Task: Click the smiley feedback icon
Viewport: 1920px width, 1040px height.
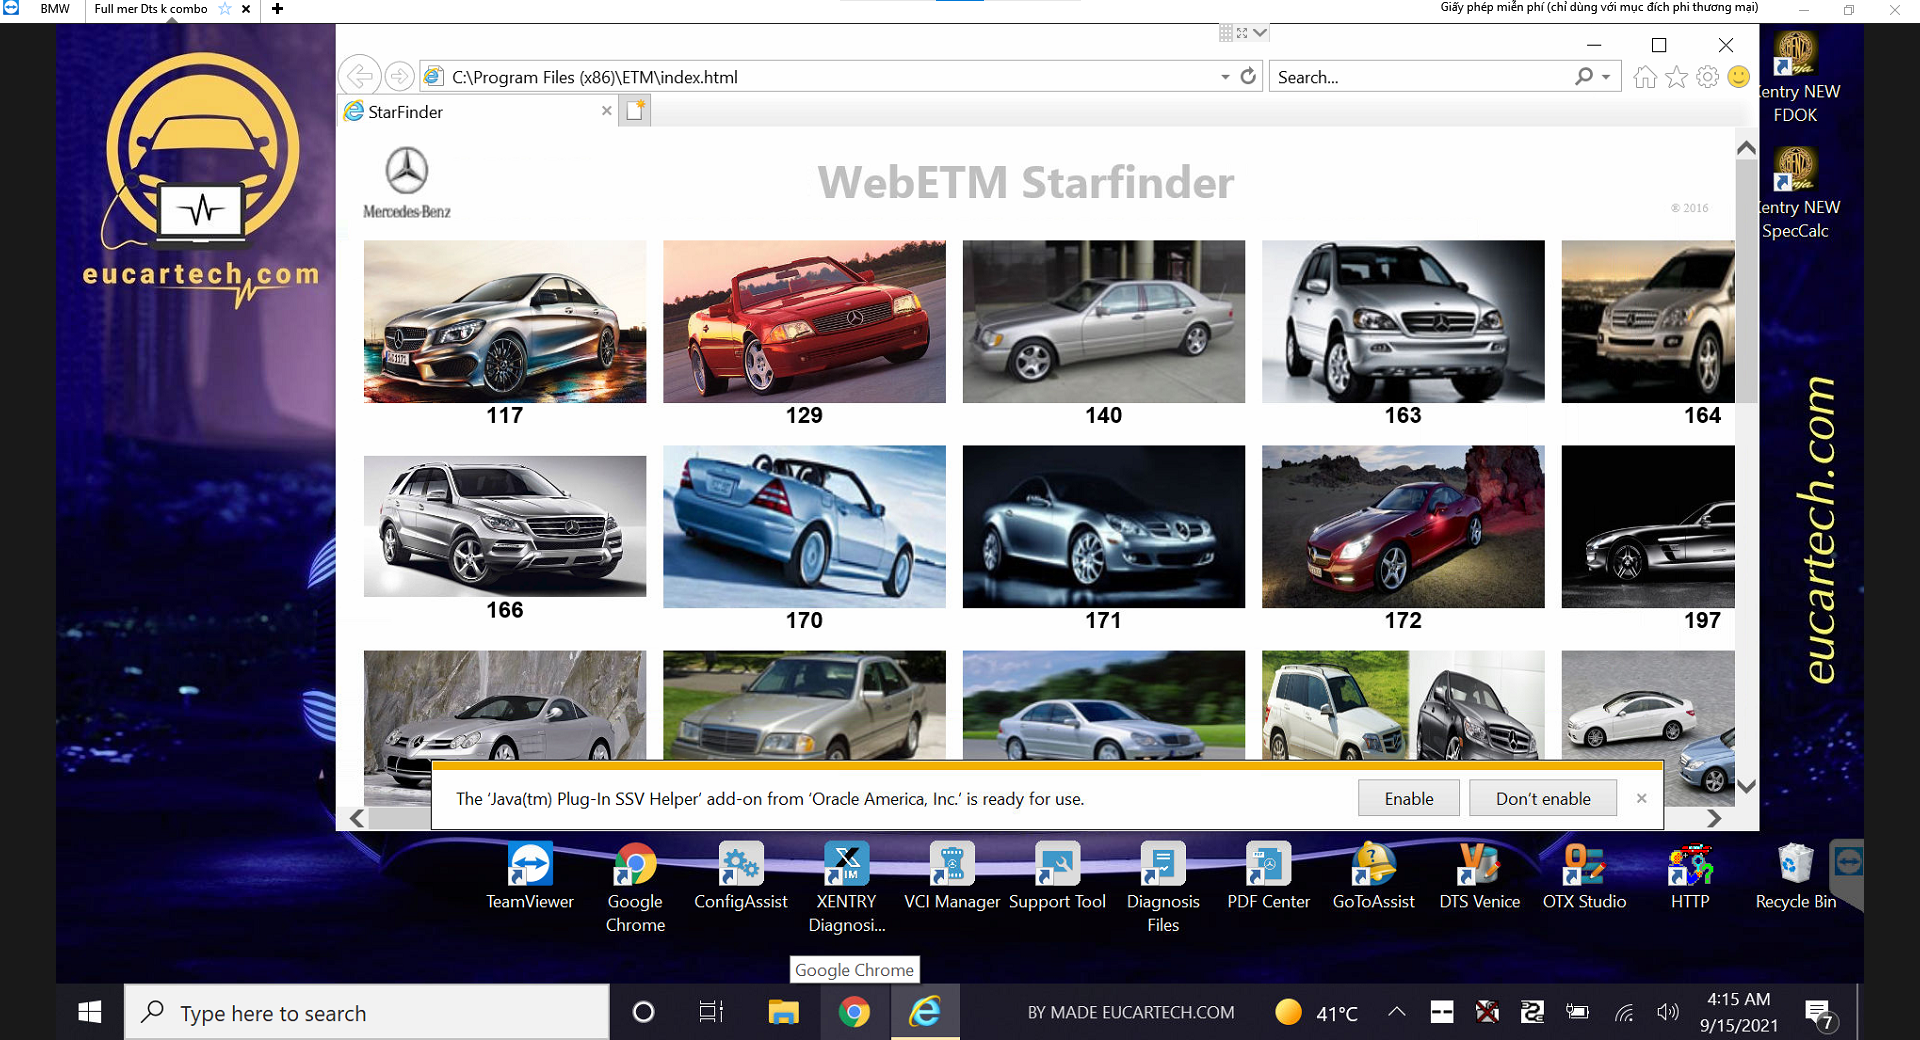Action: tap(1739, 77)
